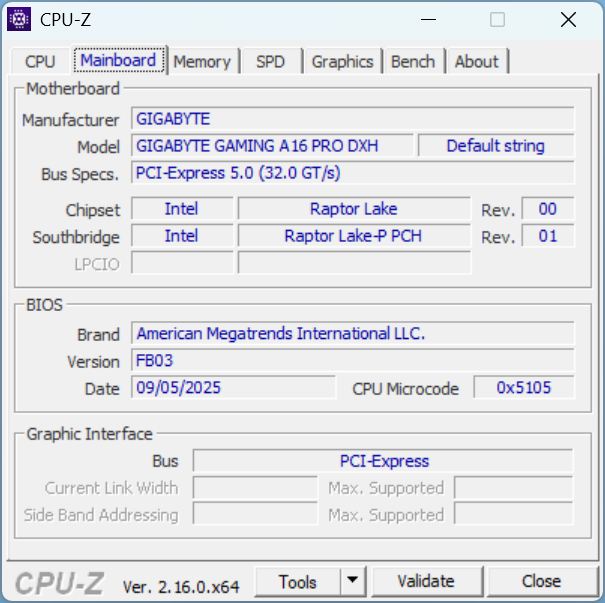The height and width of the screenshot is (603, 605).
Task: Switch to the Memory tab
Action: (x=201, y=62)
